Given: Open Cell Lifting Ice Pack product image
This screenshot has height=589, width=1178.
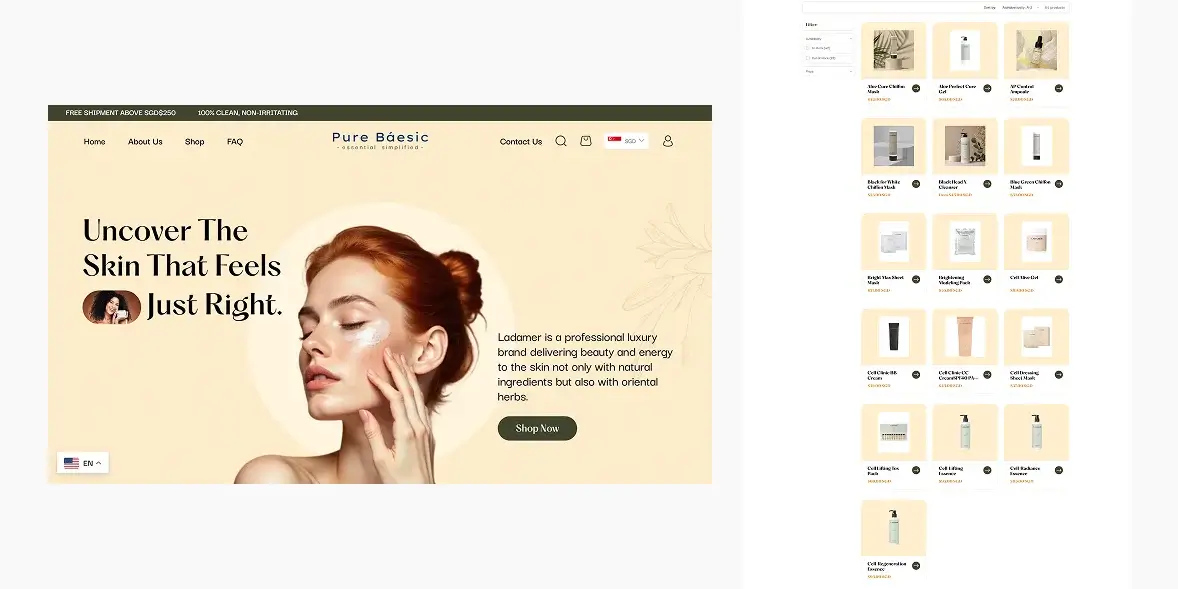Looking at the screenshot, I should click(x=894, y=432).
